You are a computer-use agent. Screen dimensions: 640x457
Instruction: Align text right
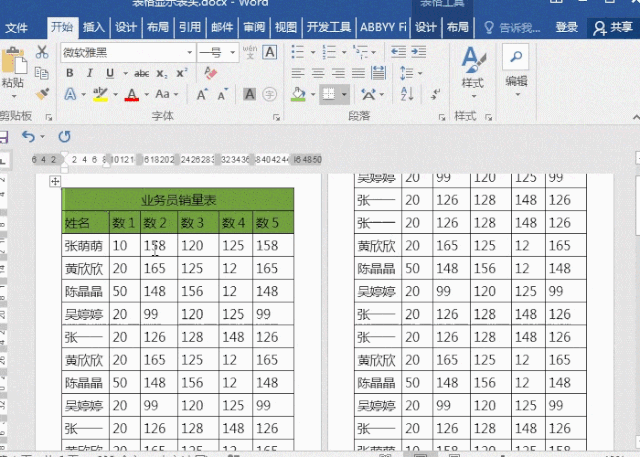coord(338,73)
